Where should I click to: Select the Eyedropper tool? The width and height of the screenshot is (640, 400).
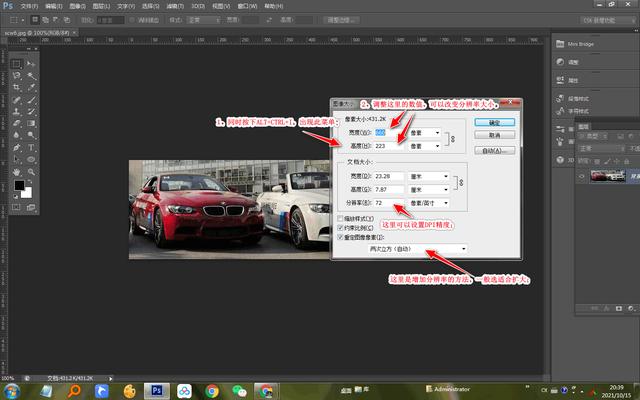31,87
